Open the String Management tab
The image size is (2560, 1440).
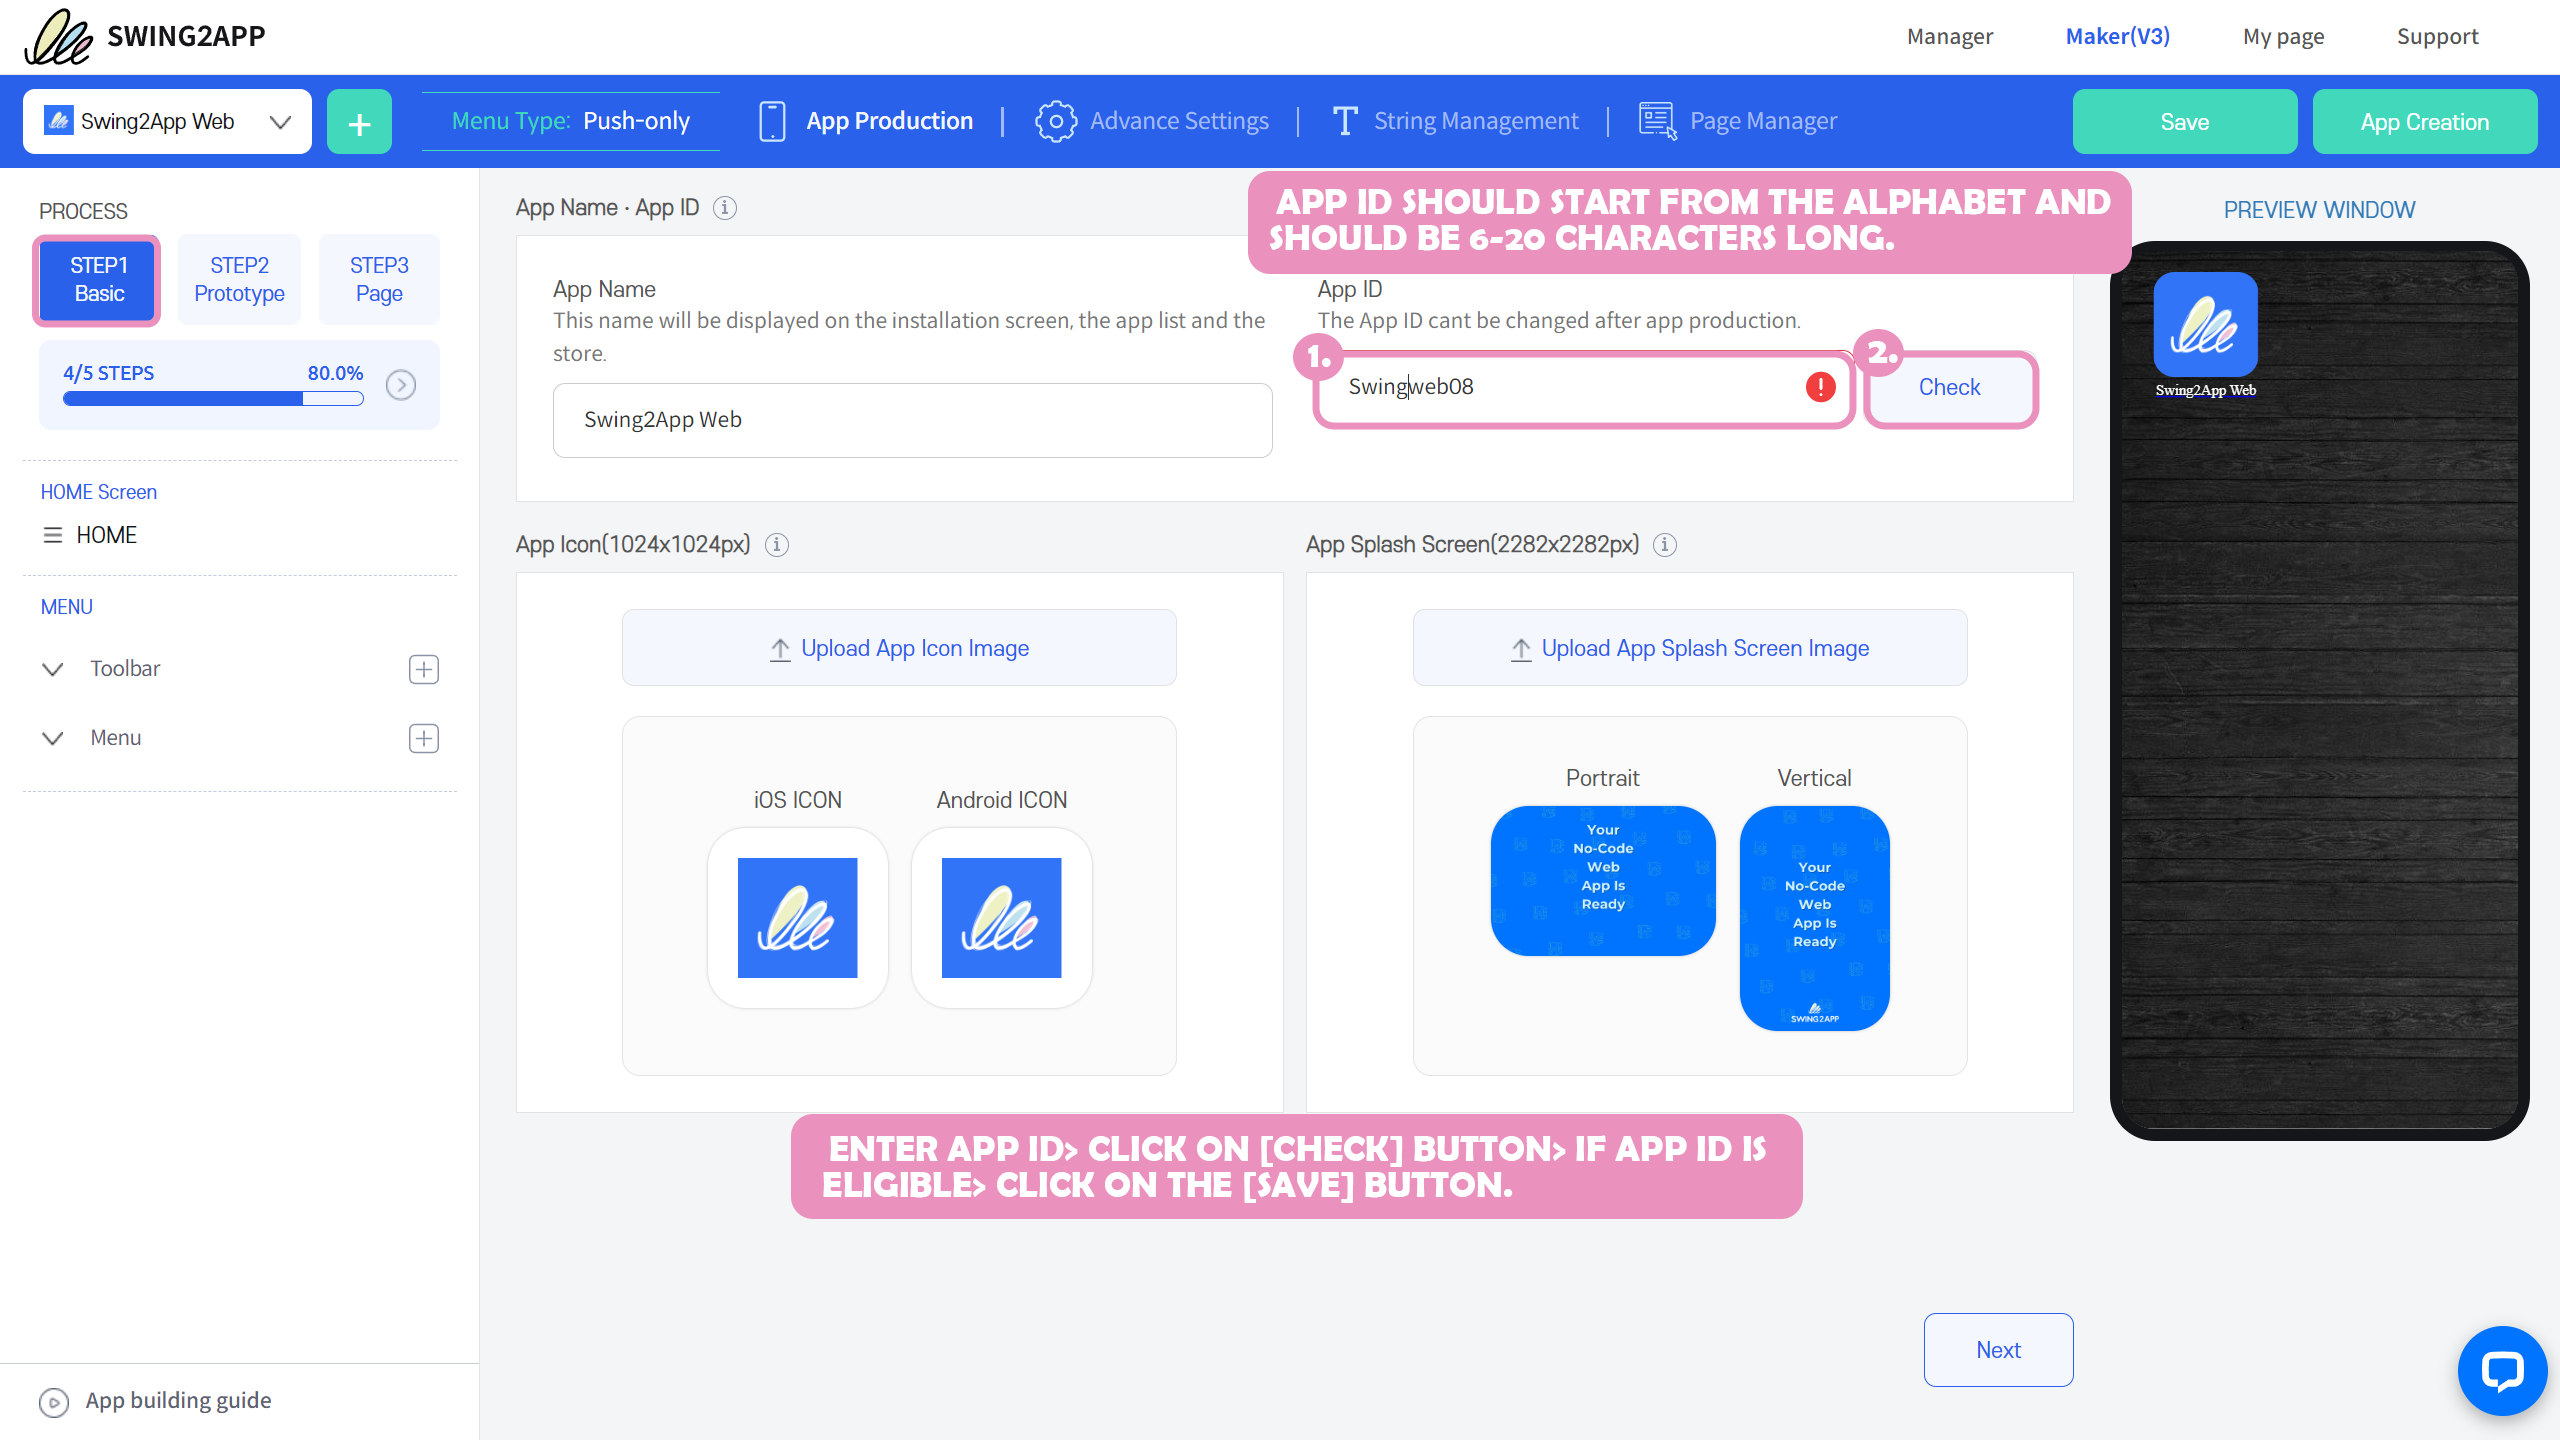[x=1455, y=122]
